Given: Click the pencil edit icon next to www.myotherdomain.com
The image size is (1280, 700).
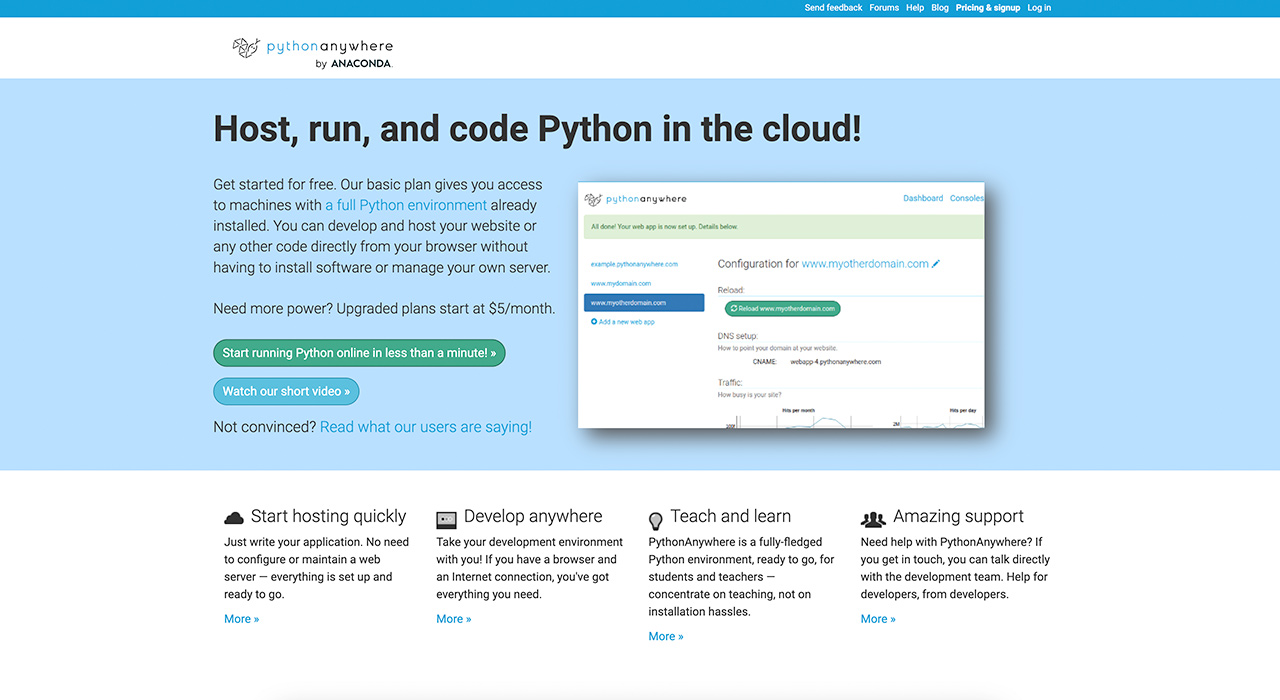Looking at the screenshot, I should pyautogui.click(x=936, y=263).
